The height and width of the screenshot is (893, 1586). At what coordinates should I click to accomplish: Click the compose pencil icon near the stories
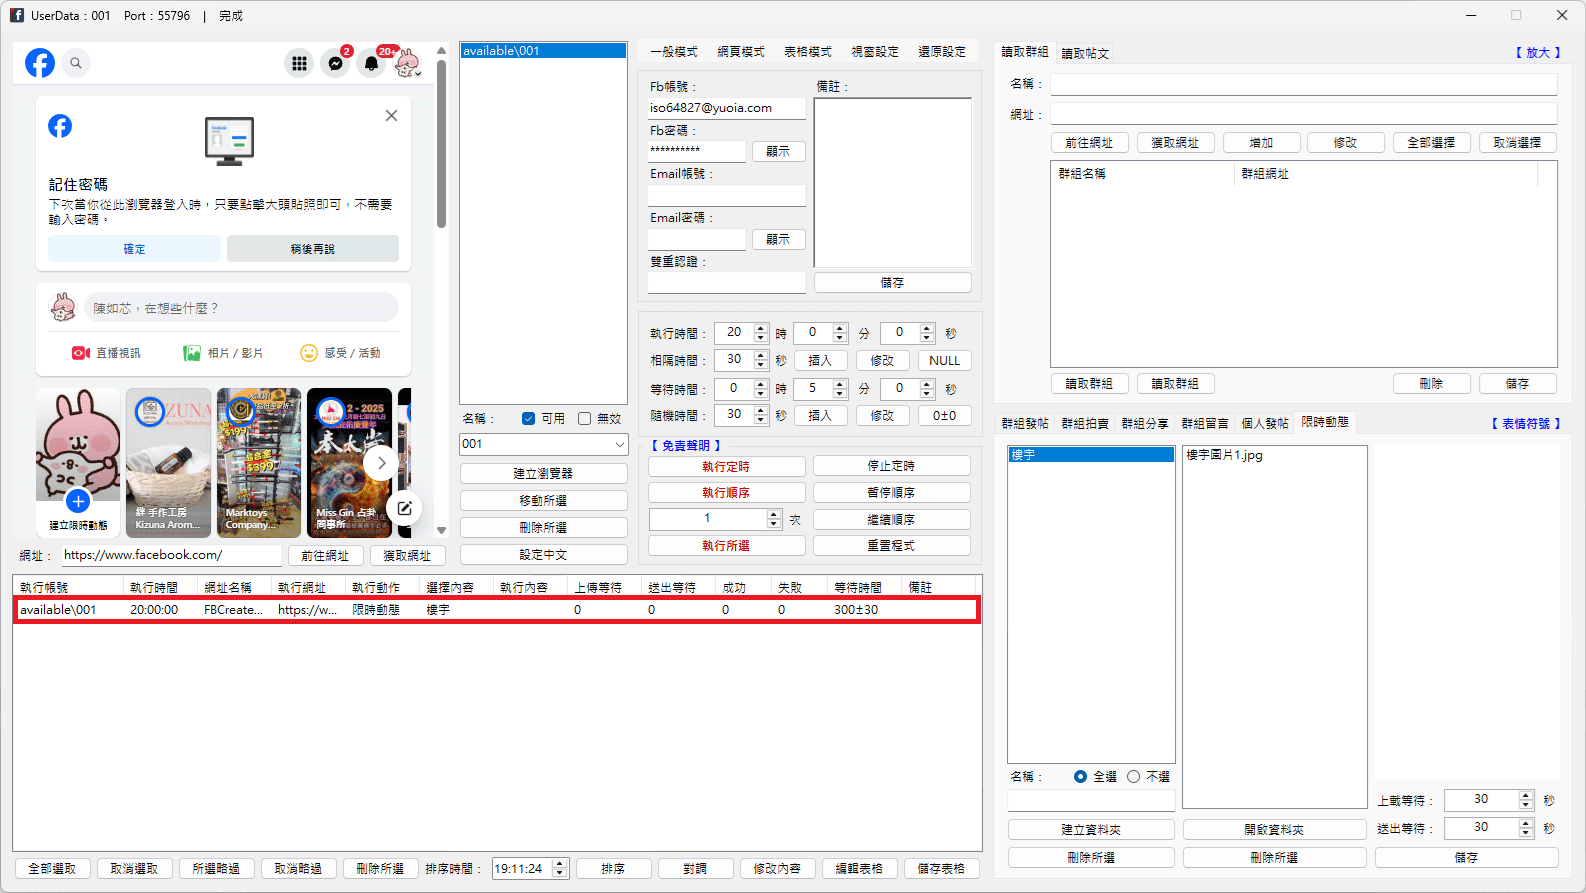click(x=404, y=508)
